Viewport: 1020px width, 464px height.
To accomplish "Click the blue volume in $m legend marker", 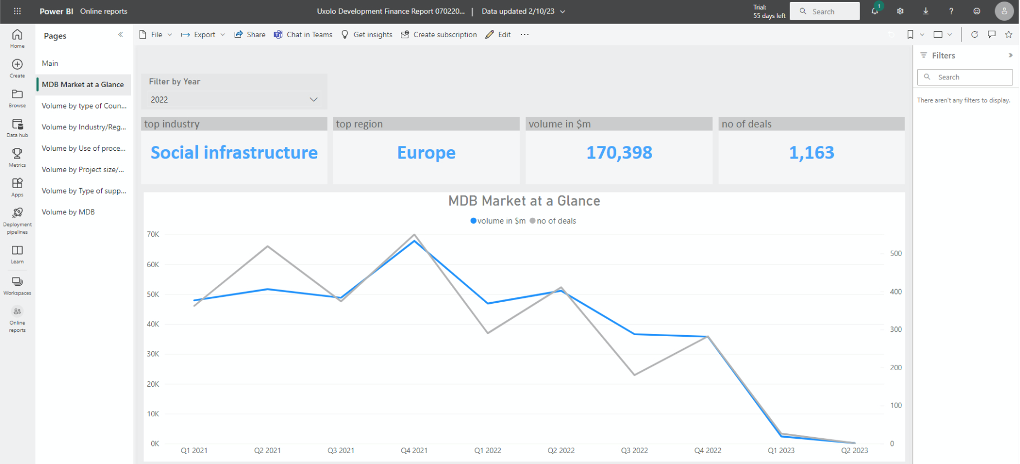I will tap(473, 221).
